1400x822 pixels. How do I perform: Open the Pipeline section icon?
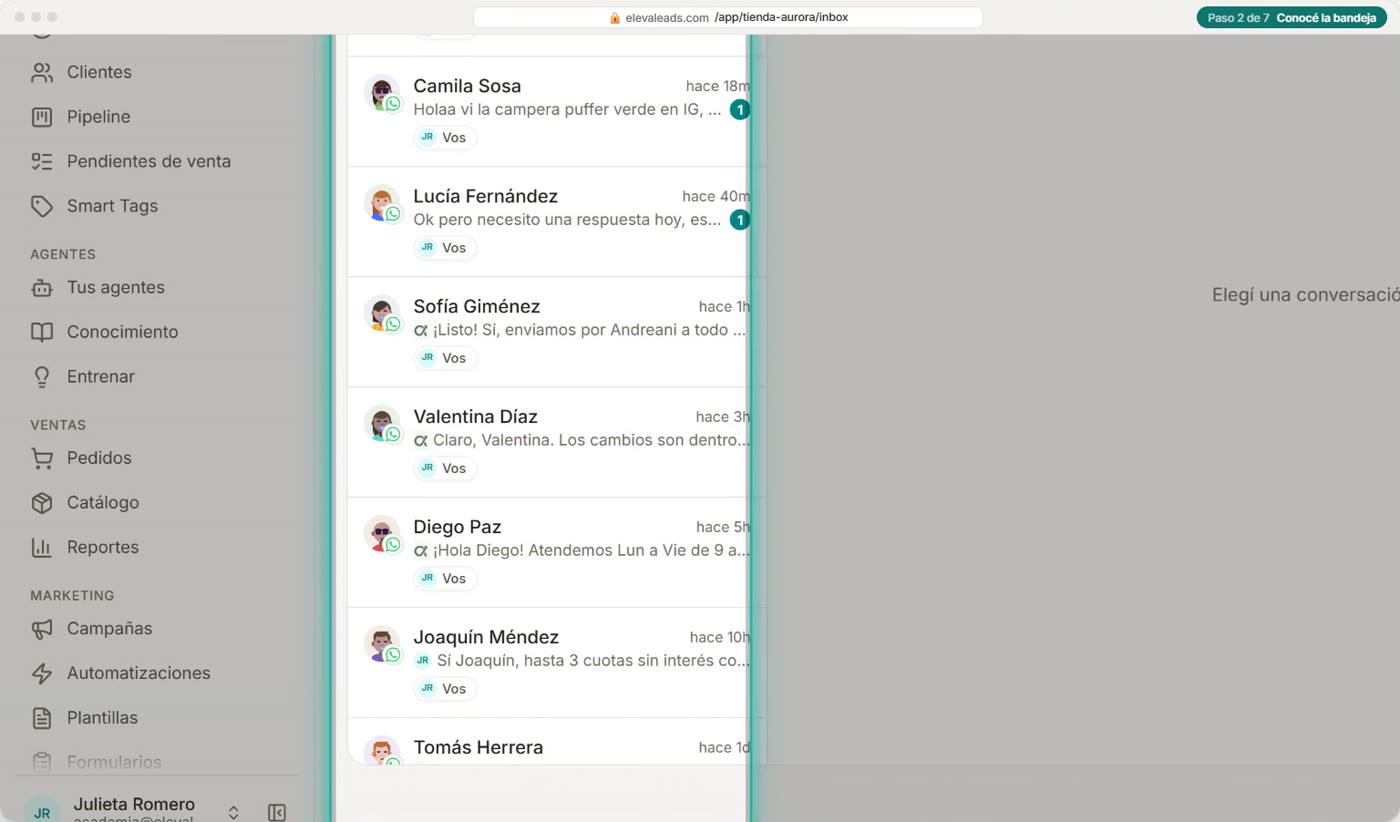pos(42,117)
